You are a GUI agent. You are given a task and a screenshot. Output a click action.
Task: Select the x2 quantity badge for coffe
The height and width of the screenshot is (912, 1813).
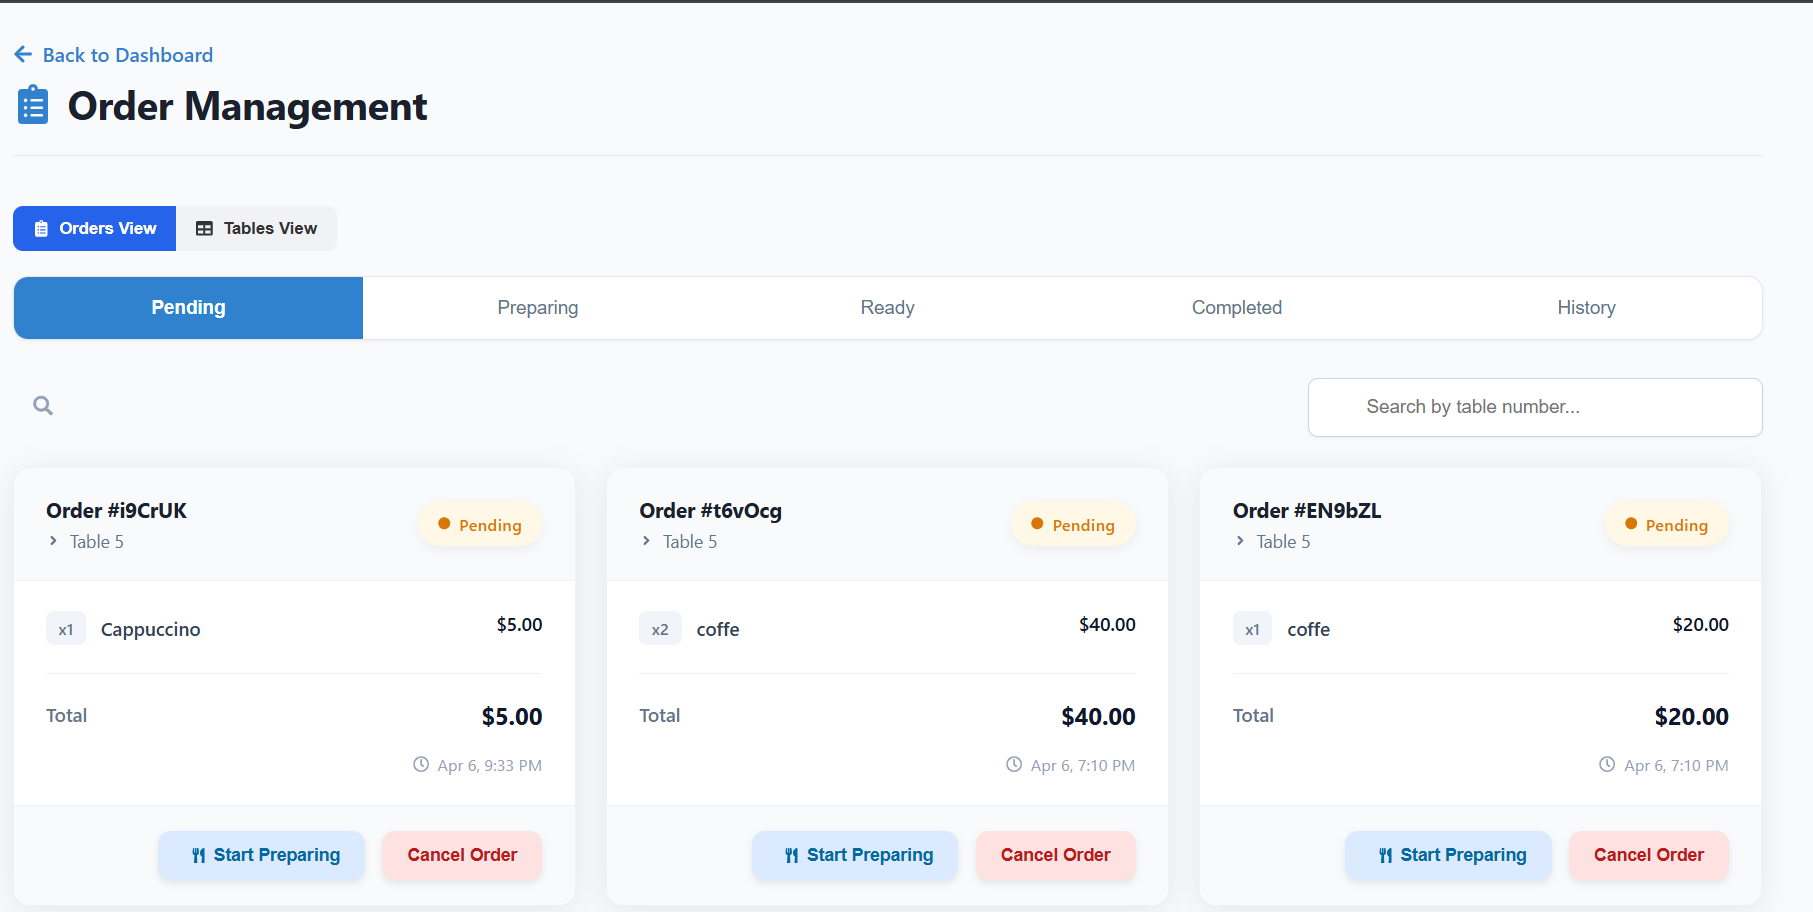pyautogui.click(x=660, y=628)
